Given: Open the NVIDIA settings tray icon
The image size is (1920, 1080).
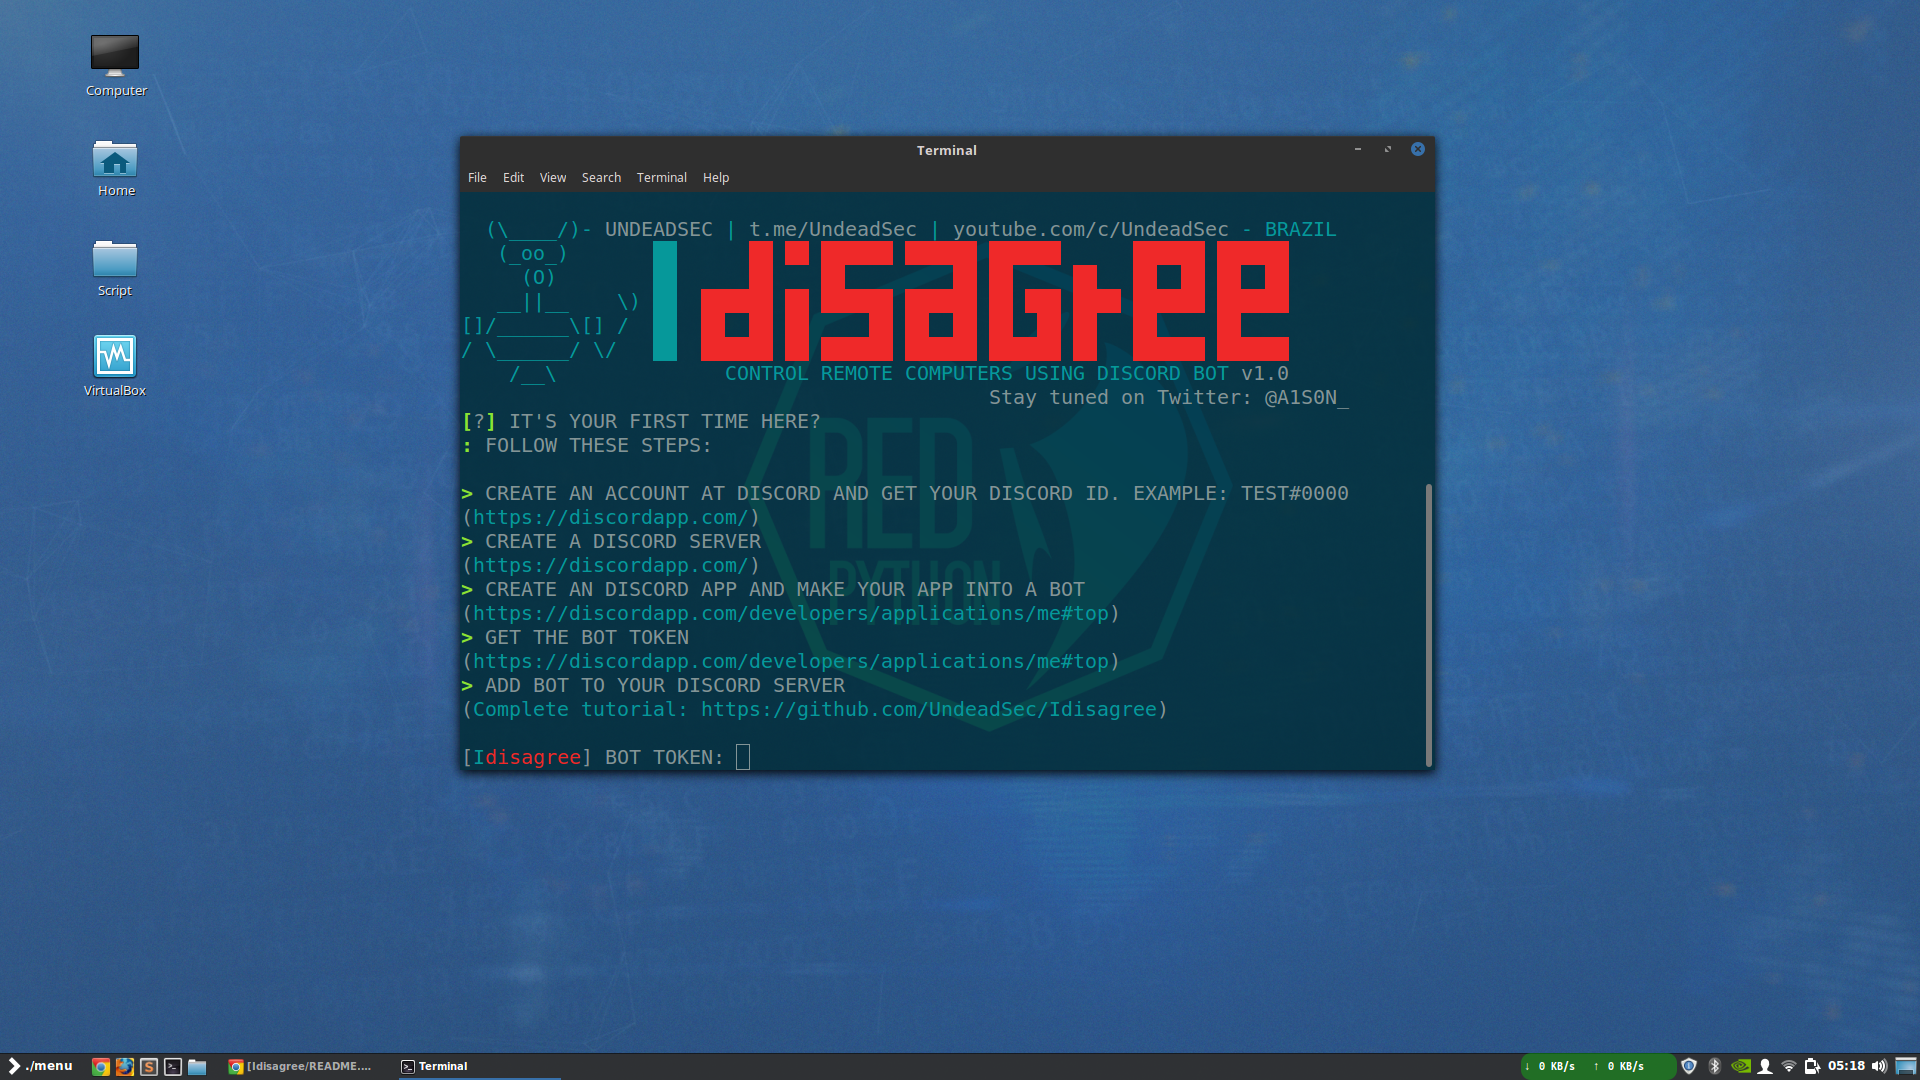Looking at the screenshot, I should [x=1741, y=1066].
